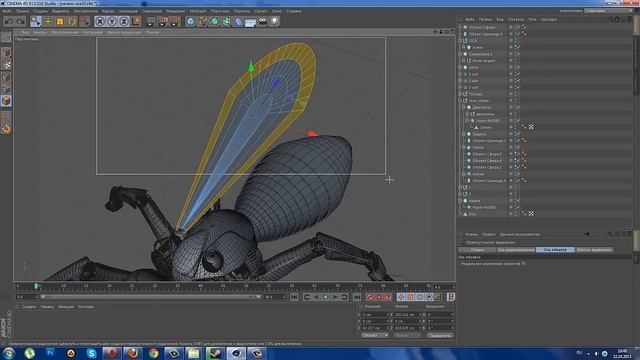Go to end of animation
The width and height of the screenshot is (640, 360).
(x=357, y=297)
